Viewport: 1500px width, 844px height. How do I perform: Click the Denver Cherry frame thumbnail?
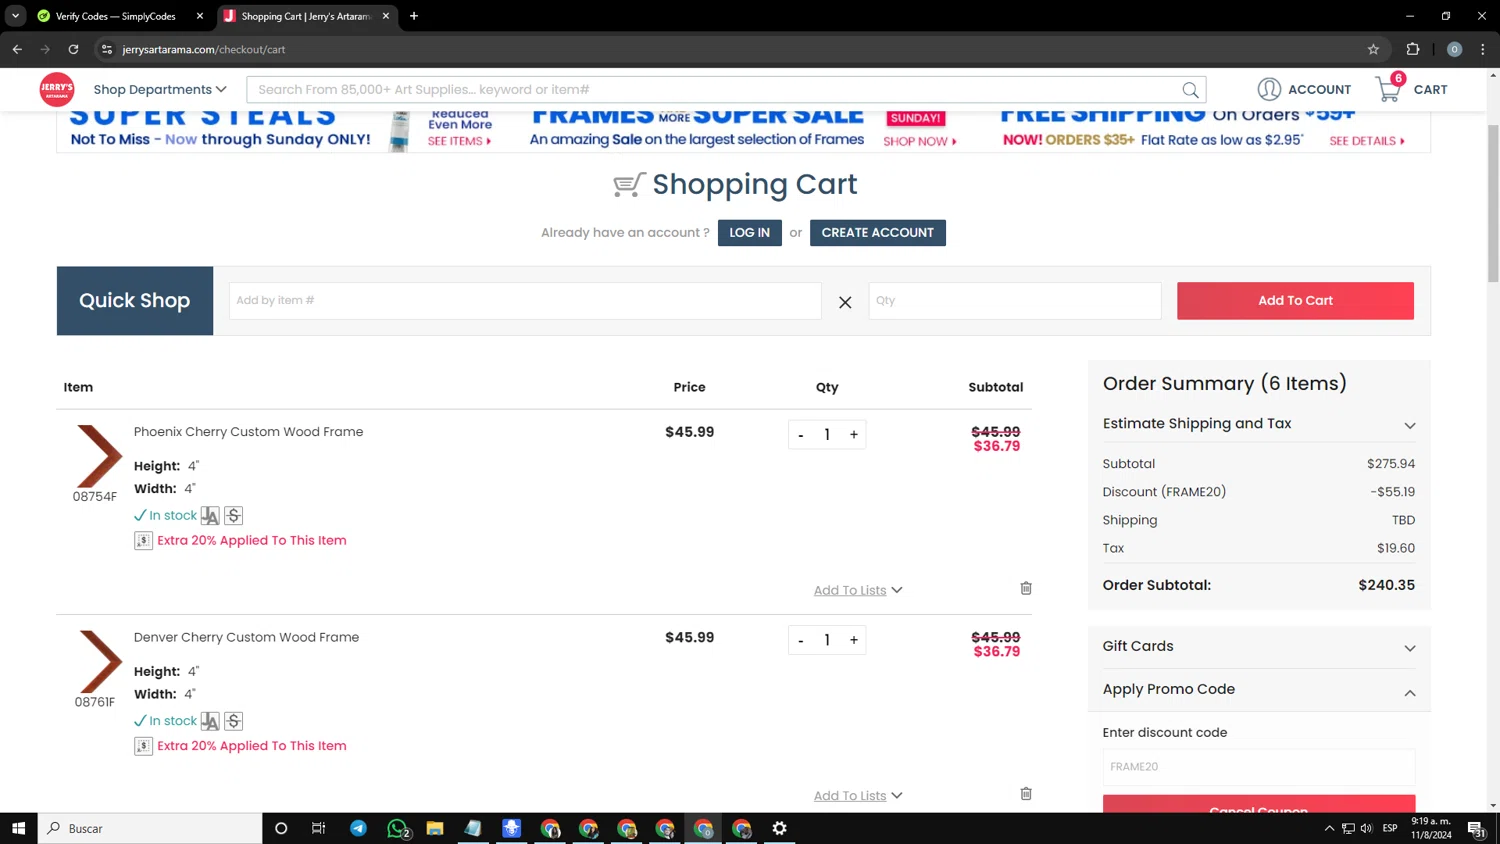[99, 661]
